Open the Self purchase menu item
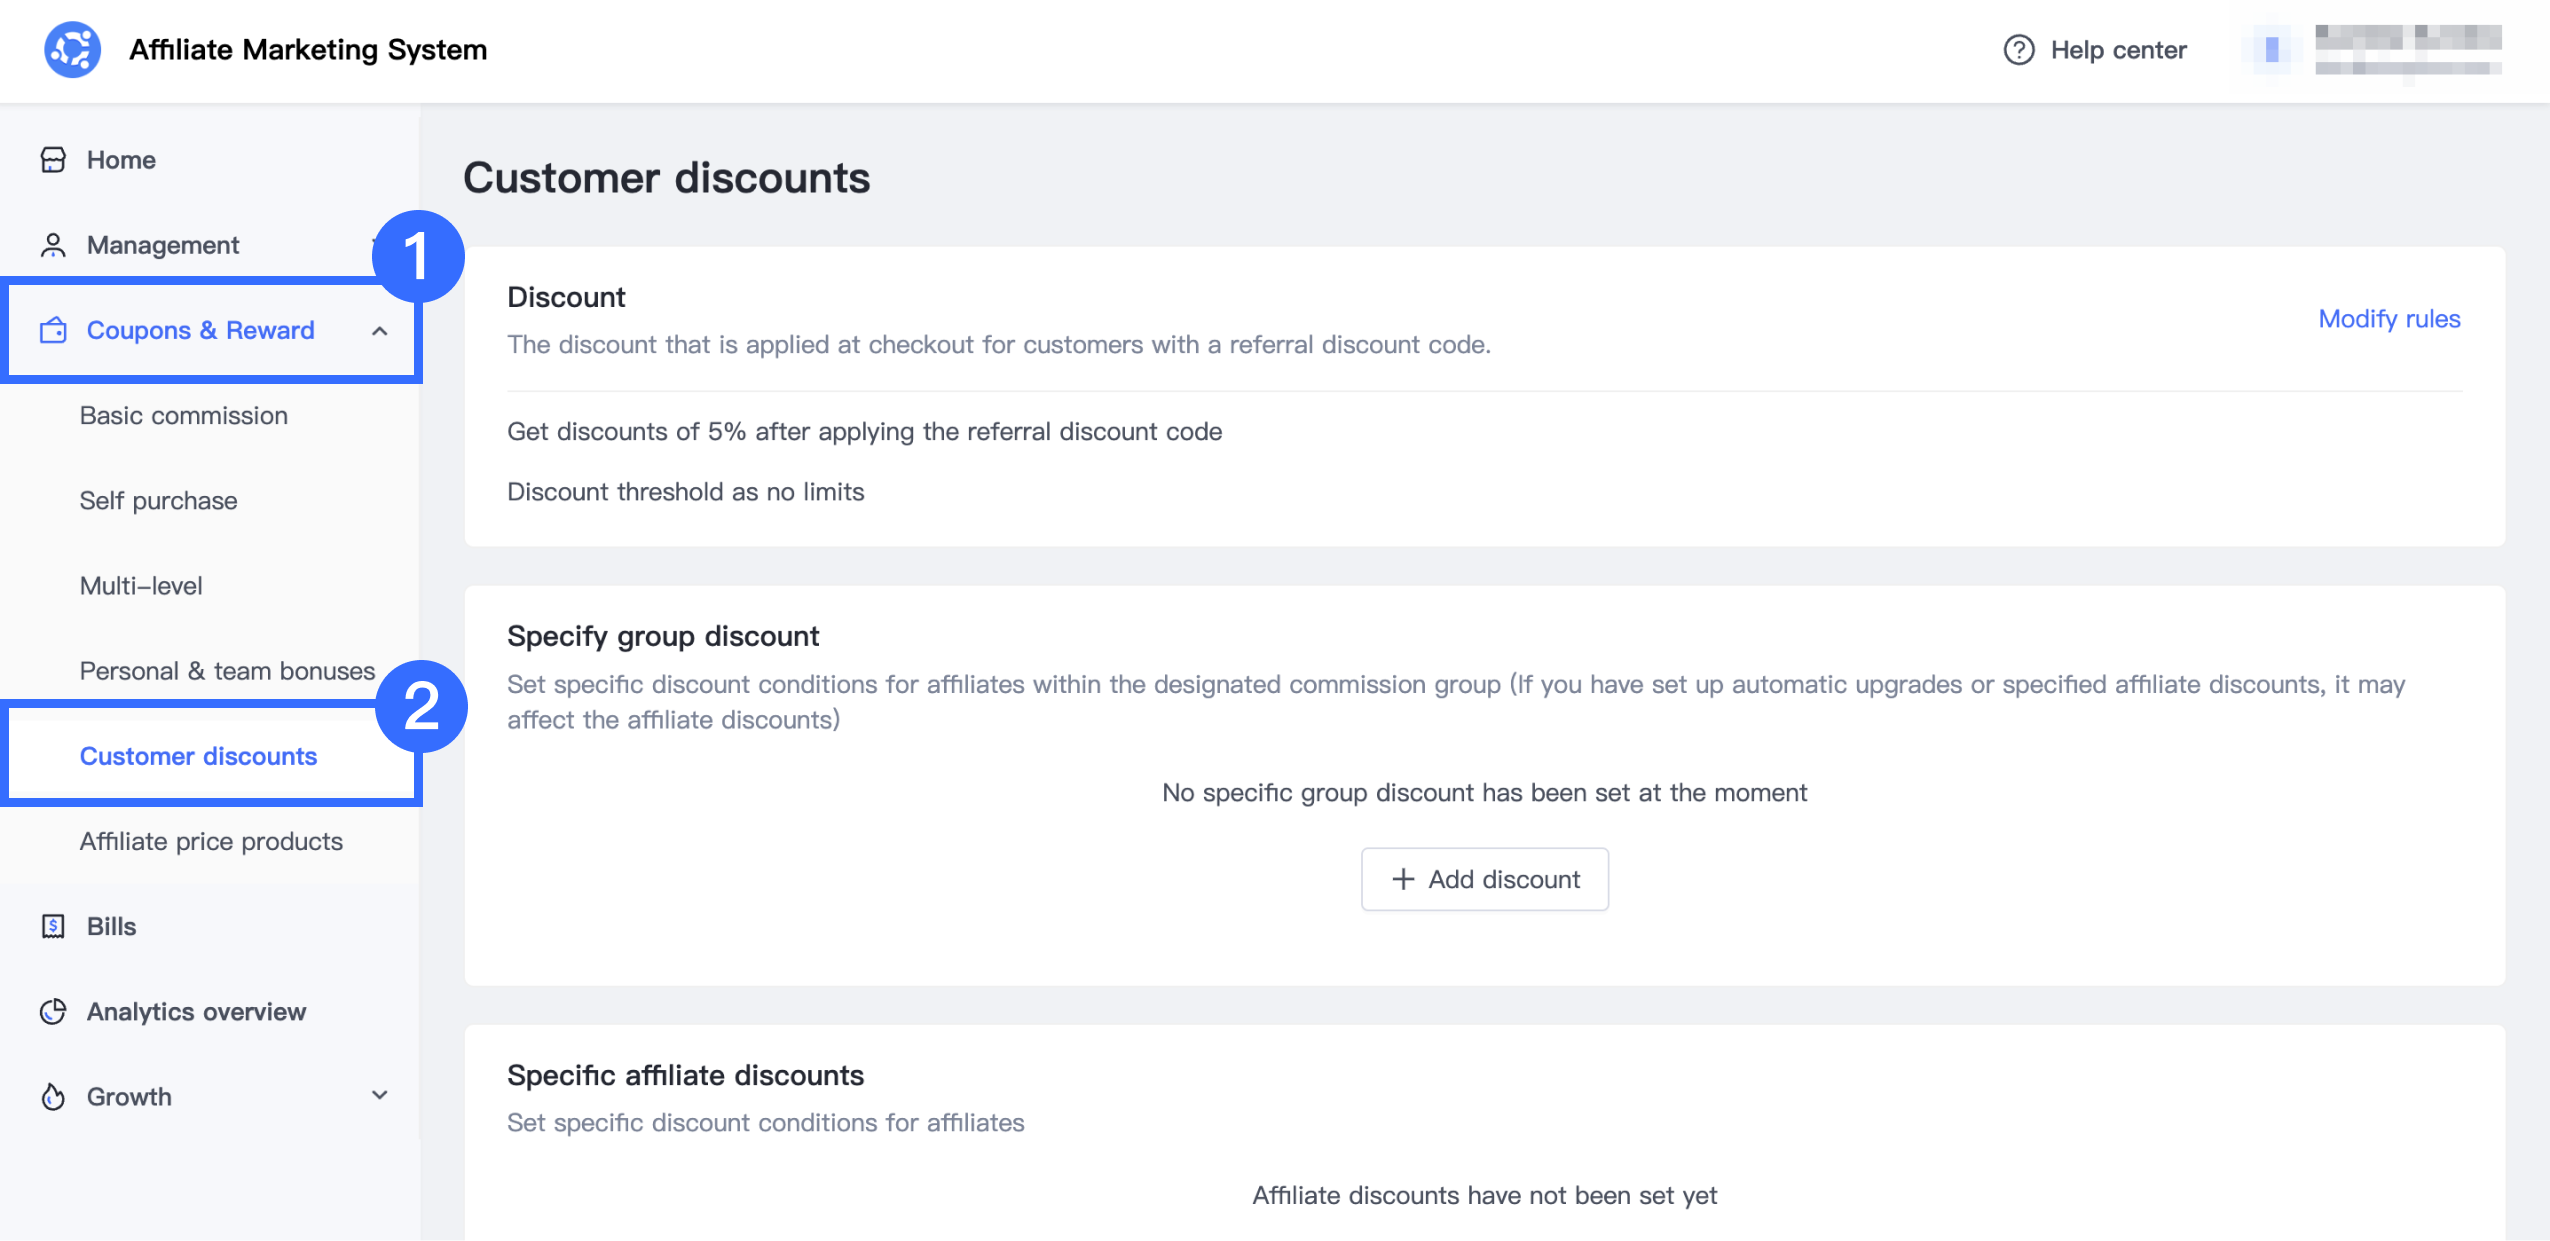2550x1241 pixels. coord(158,500)
